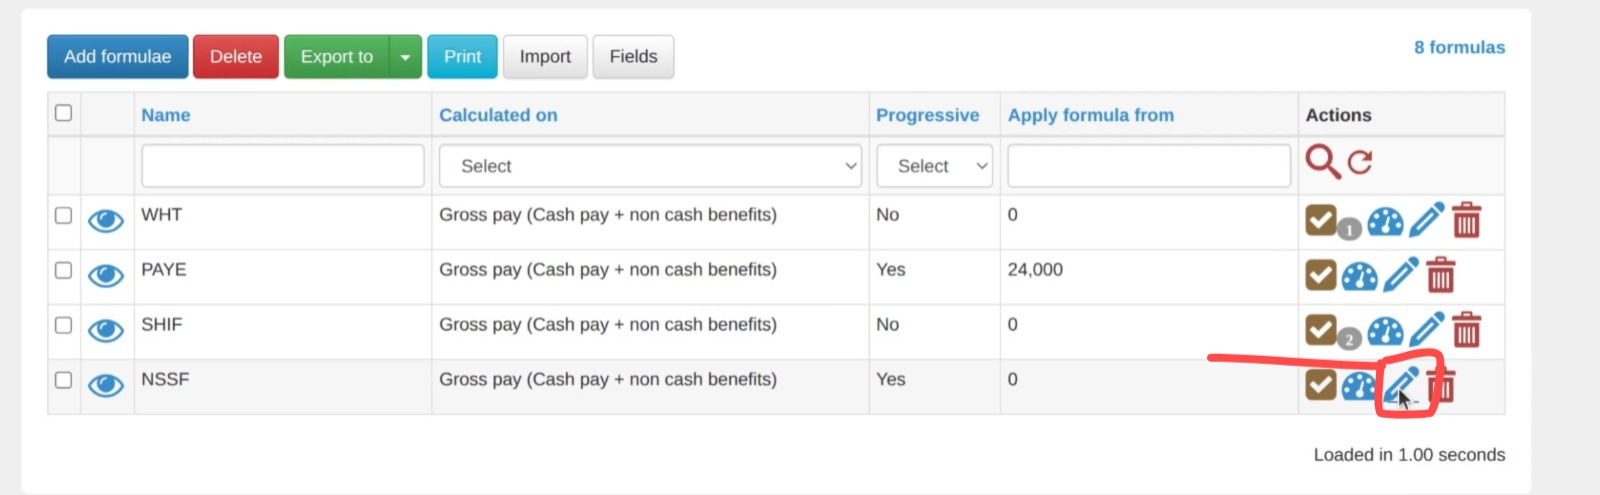Viewport: 1600px width, 495px height.
Task: Open the Calculated on filter dropdown
Action: point(650,166)
